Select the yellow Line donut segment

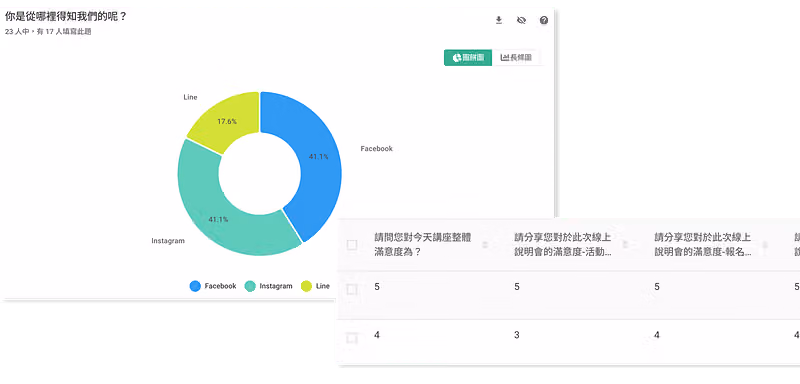coord(227,121)
